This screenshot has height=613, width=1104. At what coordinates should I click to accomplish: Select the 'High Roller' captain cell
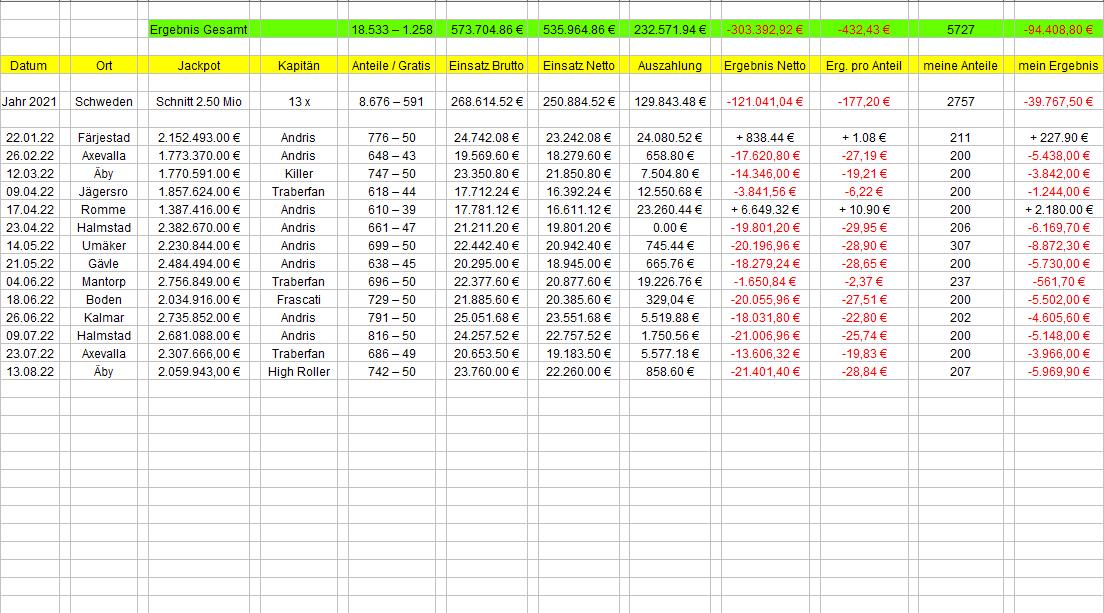pyautogui.click(x=299, y=372)
